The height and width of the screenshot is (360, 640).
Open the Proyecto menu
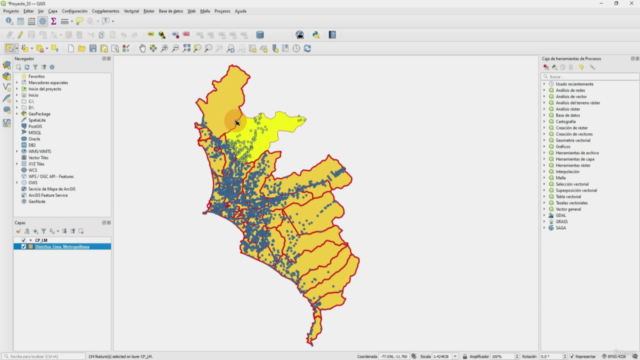pyautogui.click(x=11, y=11)
